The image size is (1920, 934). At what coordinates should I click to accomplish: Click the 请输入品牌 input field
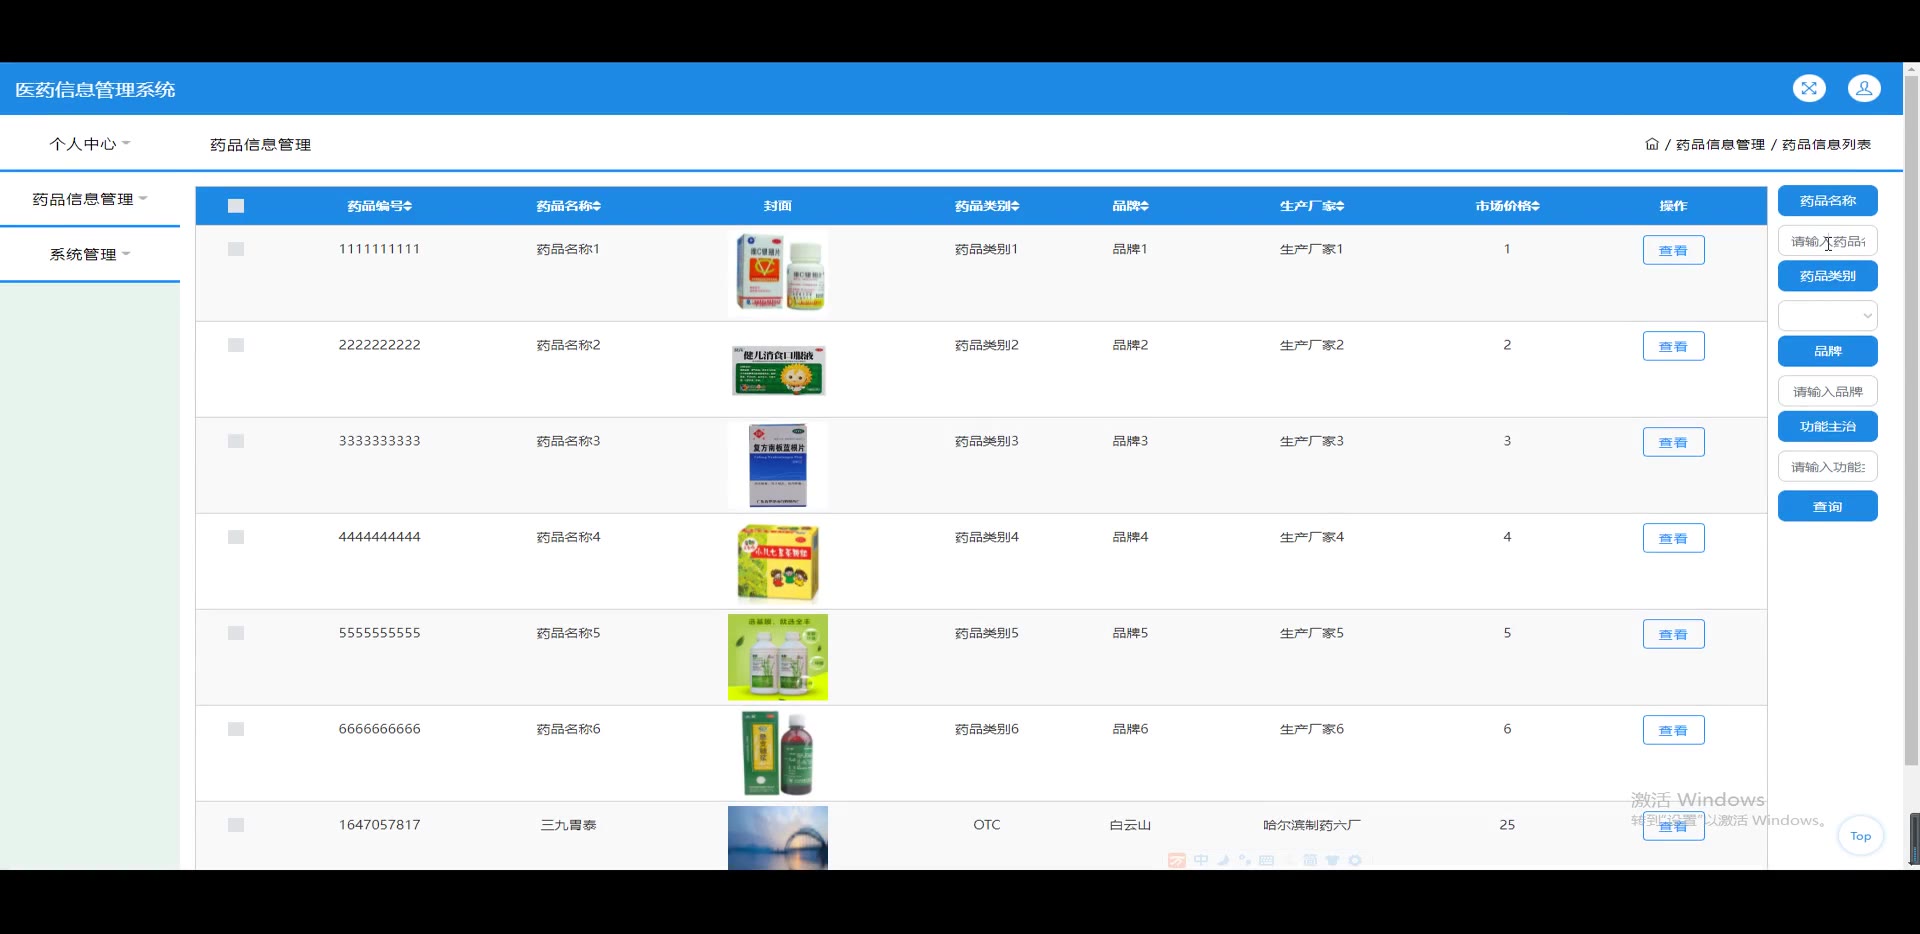point(1828,391)
